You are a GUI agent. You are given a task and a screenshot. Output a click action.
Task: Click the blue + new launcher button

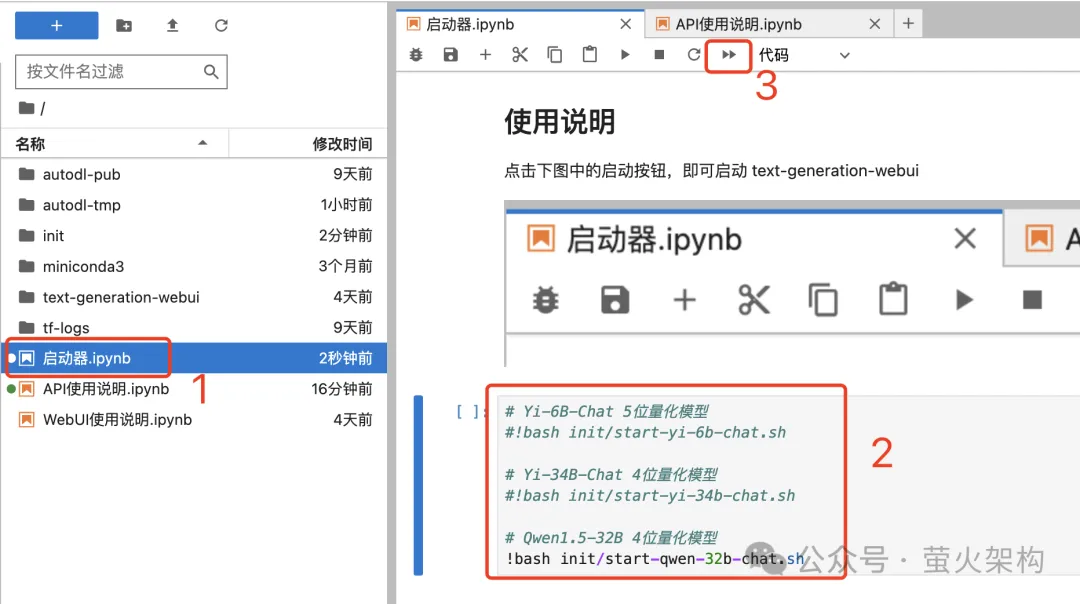tap(56, 24)
